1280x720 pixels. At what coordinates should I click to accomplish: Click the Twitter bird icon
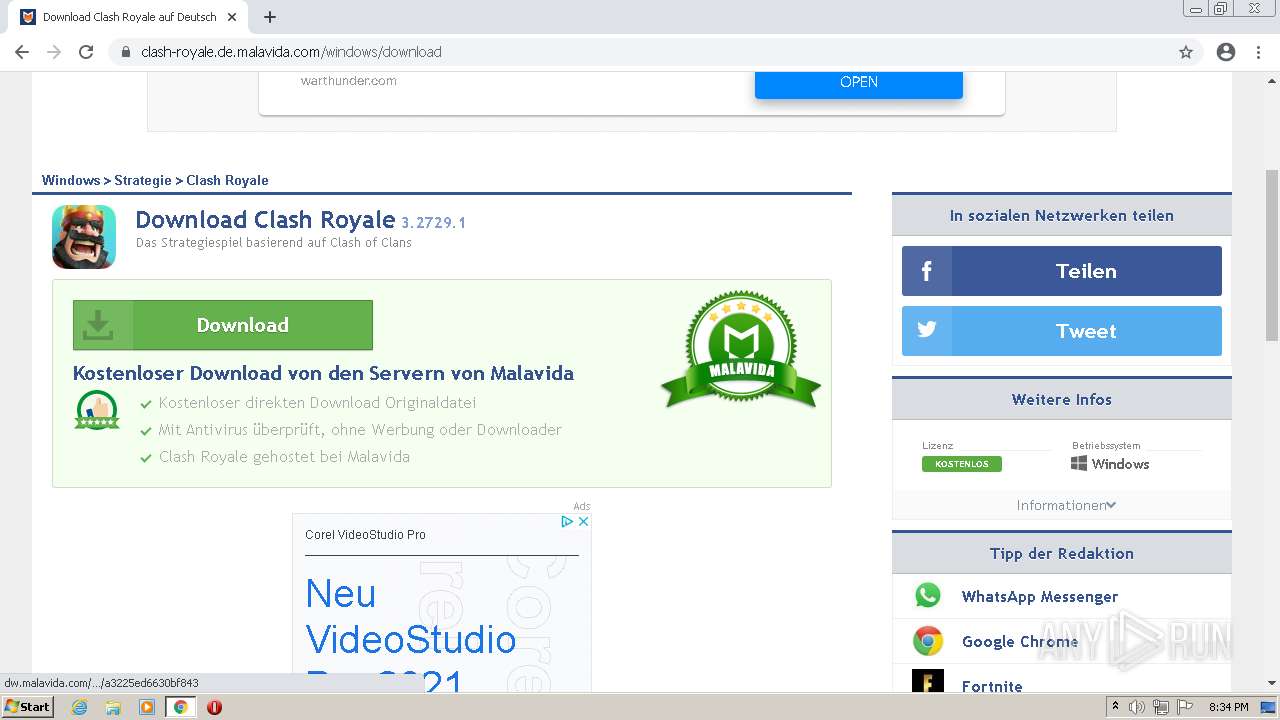click(x=927, y=330)
